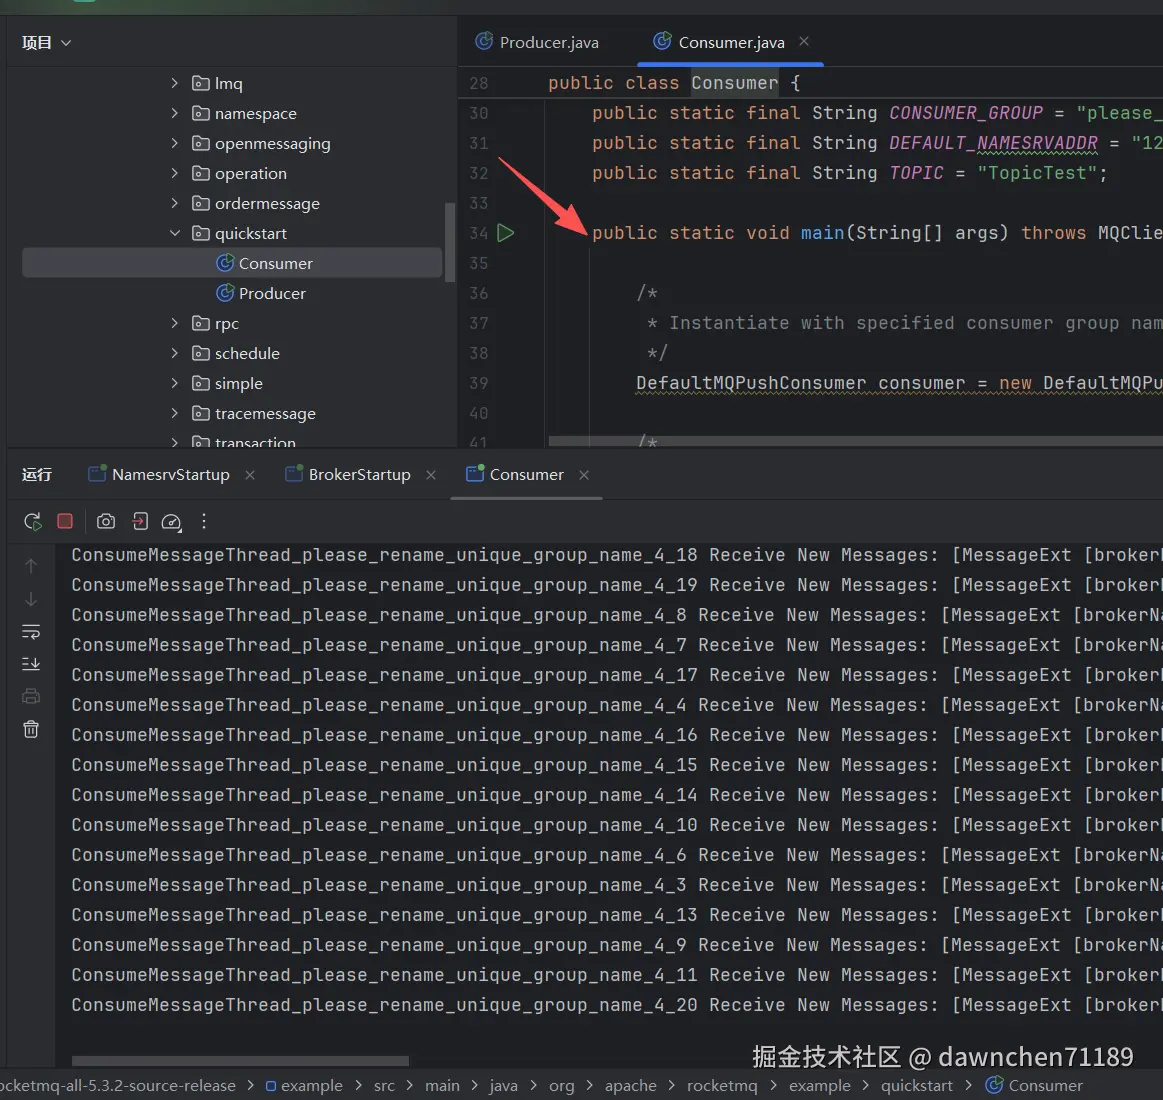Click apache in the breadcrumb bar
Viewport: 1163px width, 1100px height.
click(630, 1086)
